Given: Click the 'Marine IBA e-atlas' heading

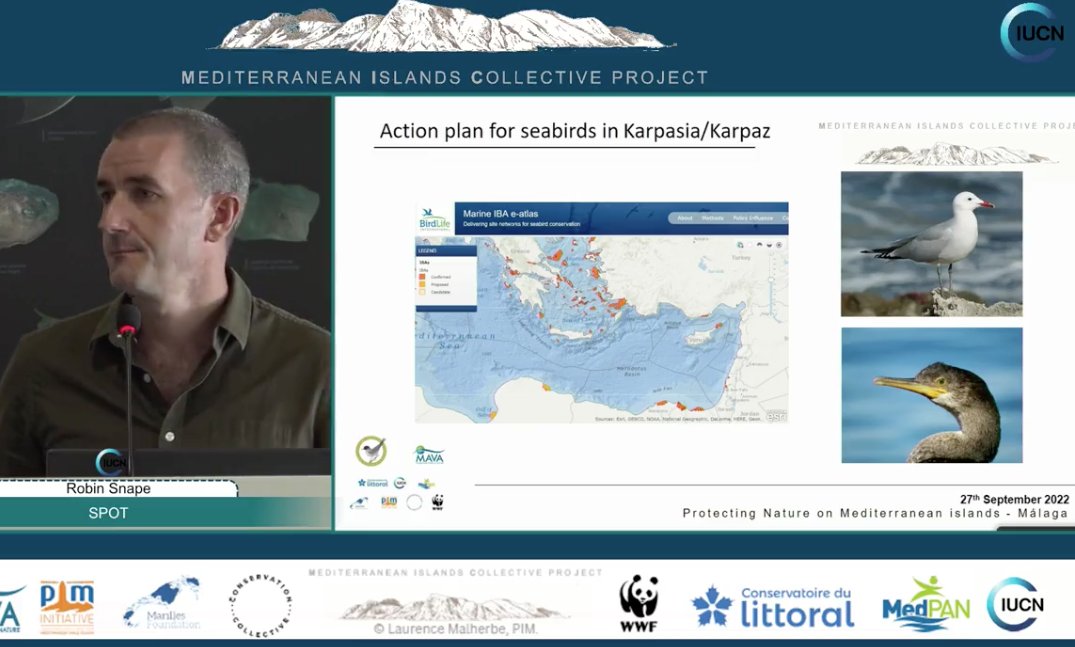Looking at the screenshot, I should coord(501,214).
